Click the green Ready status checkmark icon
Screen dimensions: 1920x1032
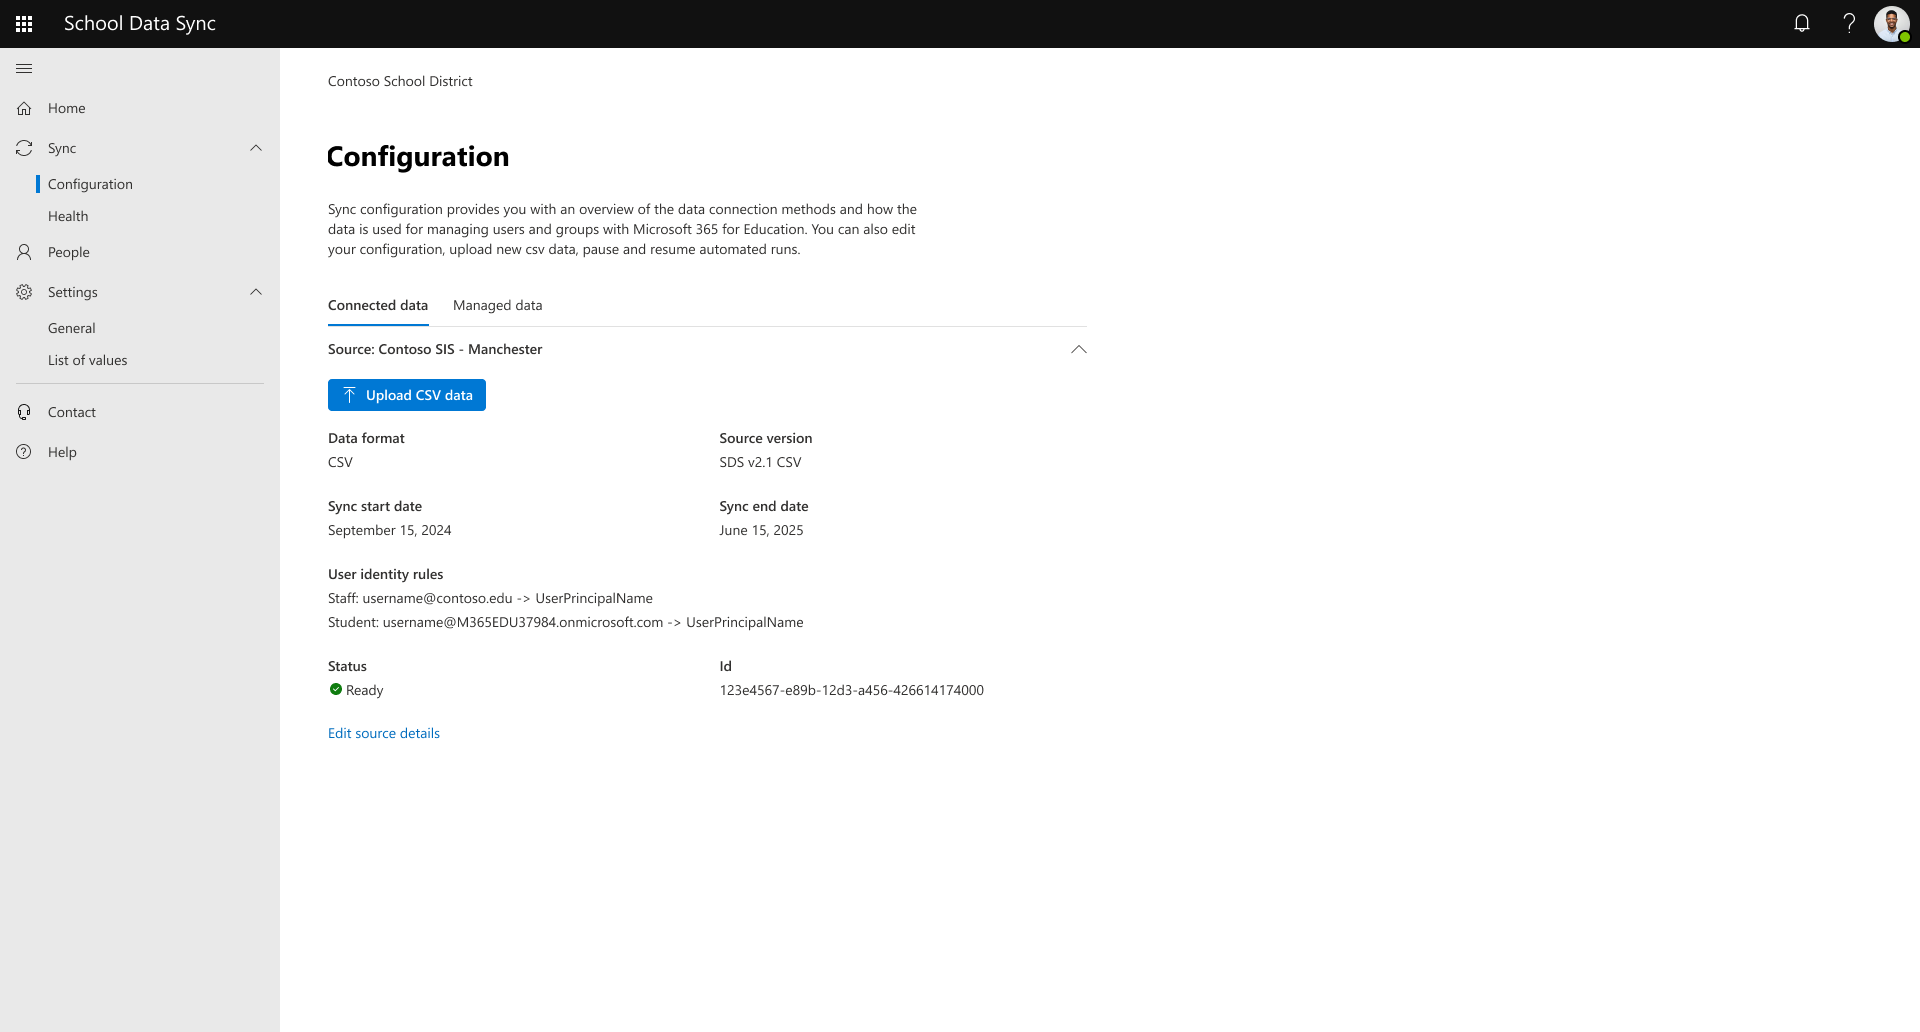coord(336,689)
